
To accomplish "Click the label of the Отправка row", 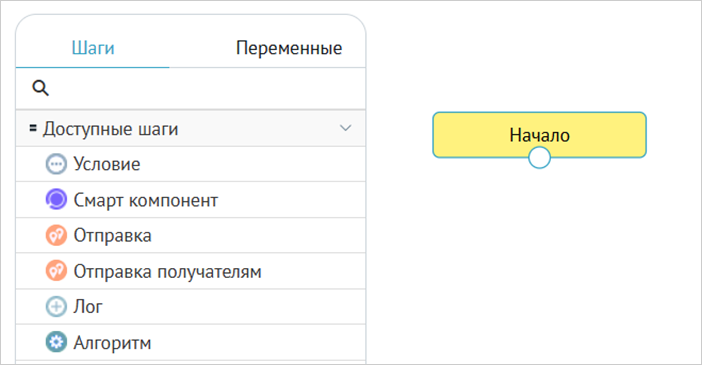I will point(112,236).
